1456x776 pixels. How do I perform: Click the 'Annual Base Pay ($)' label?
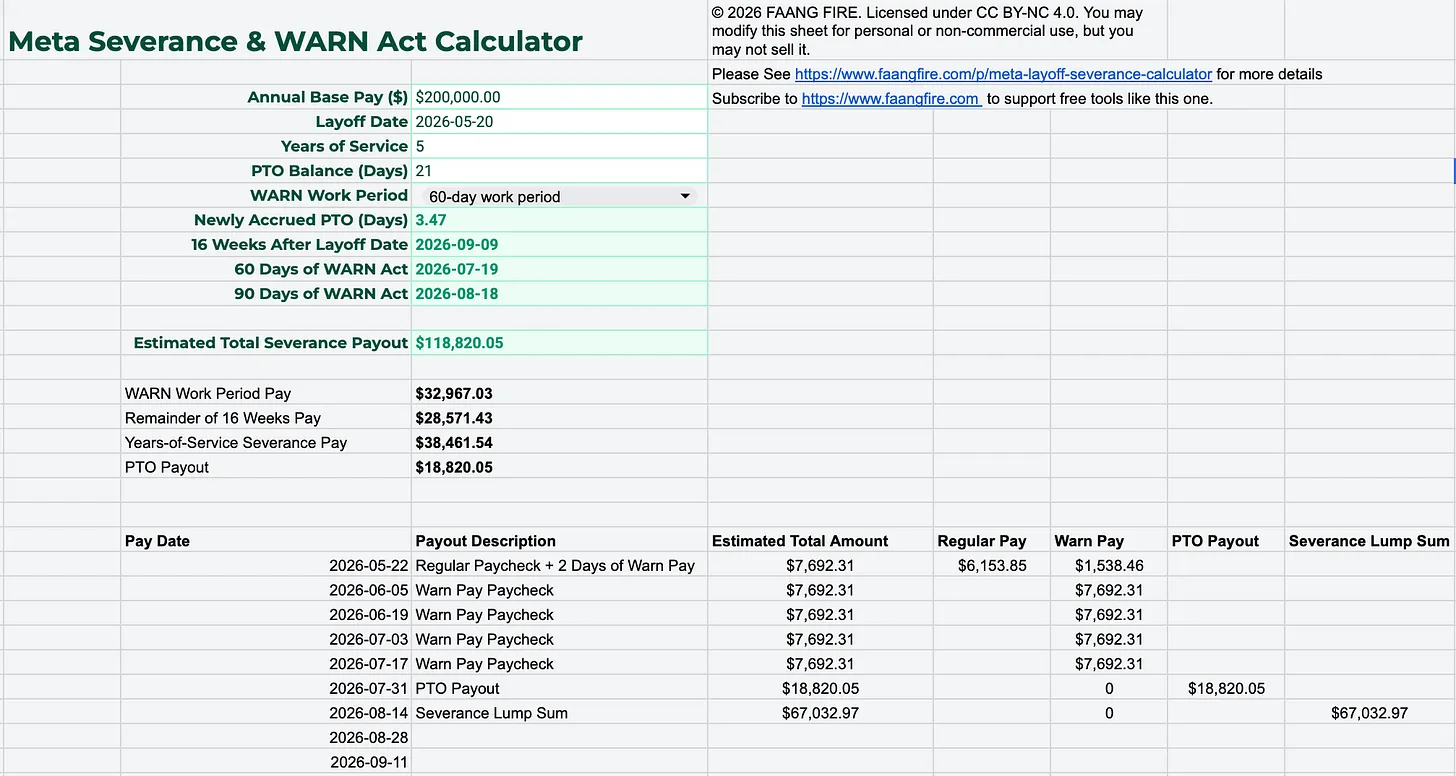(328, 97)
